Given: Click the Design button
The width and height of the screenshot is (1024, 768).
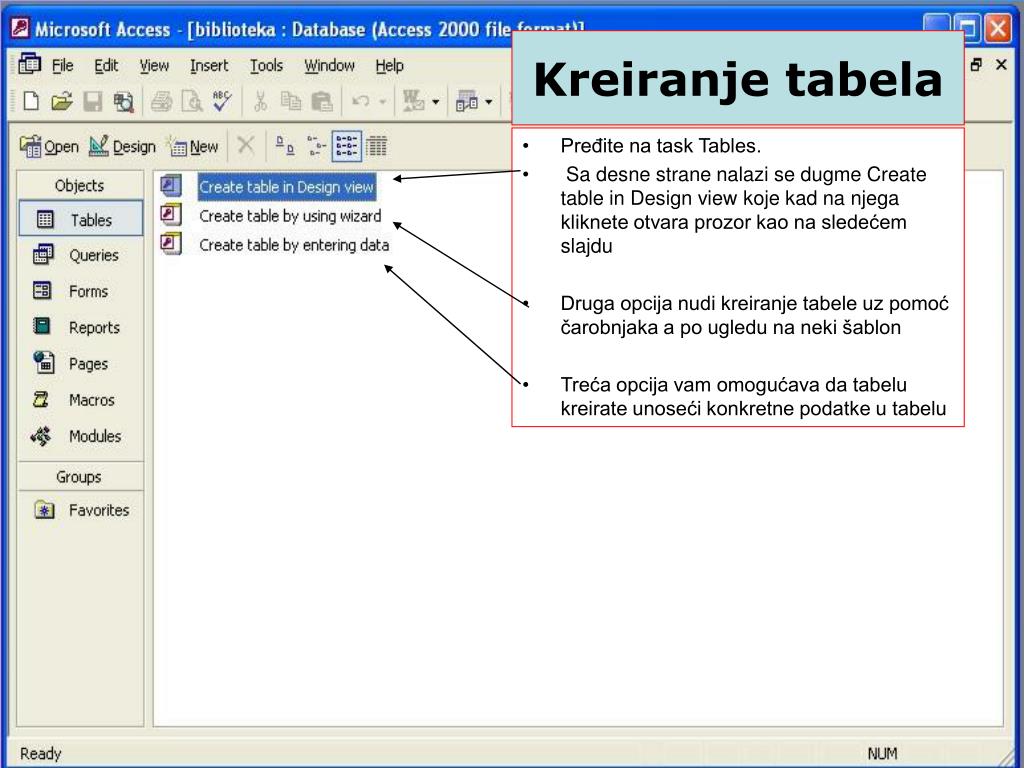Looking at the screenshot, I should click(x=122, y=146).
